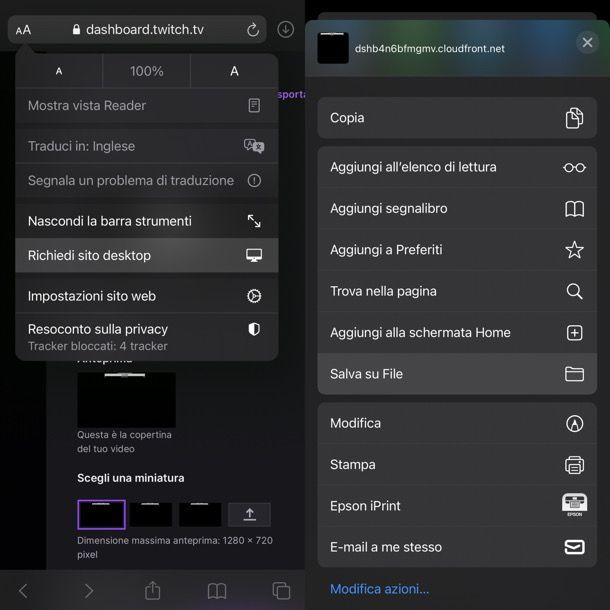This screenshot has width=610, height=610.
Task: Tap the desktop monitor icon
Action: [254, 255]
